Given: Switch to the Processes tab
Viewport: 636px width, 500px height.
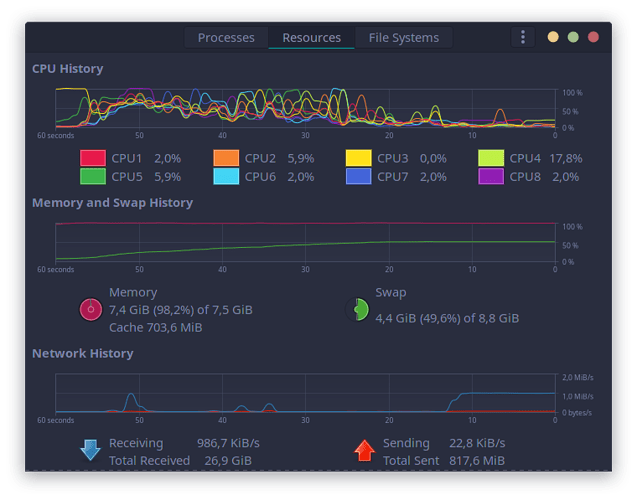Looking at the screenshot, I should pos(226,38).
